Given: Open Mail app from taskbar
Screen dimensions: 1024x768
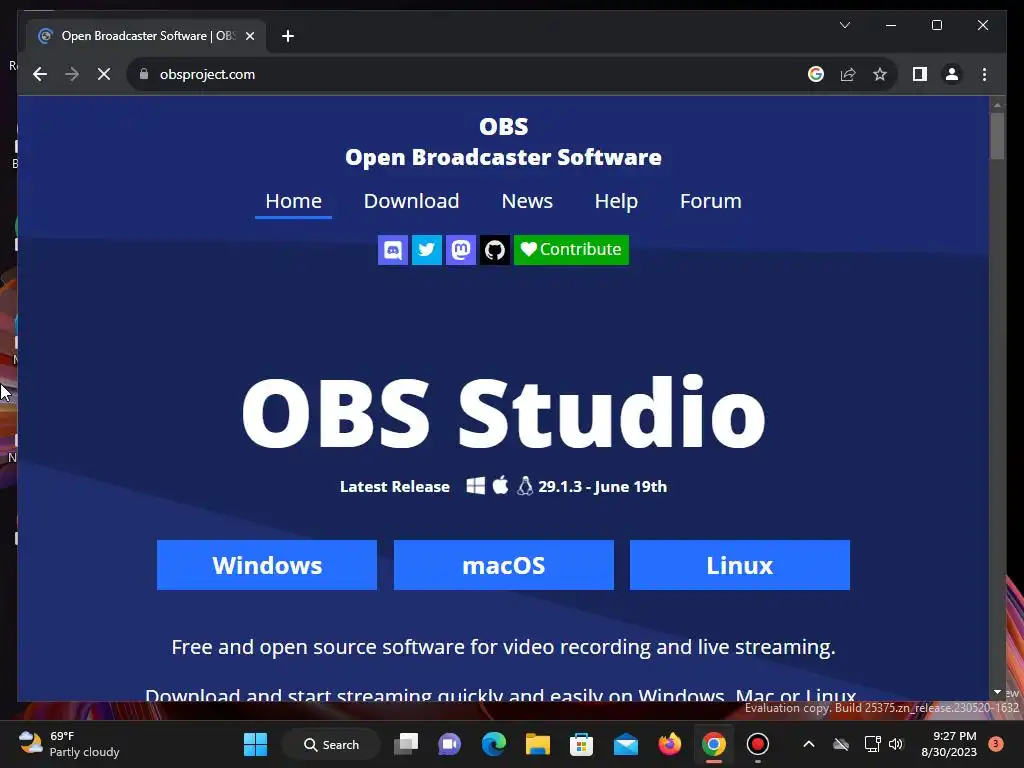Looking at the screenshot, I should point(626,744).
